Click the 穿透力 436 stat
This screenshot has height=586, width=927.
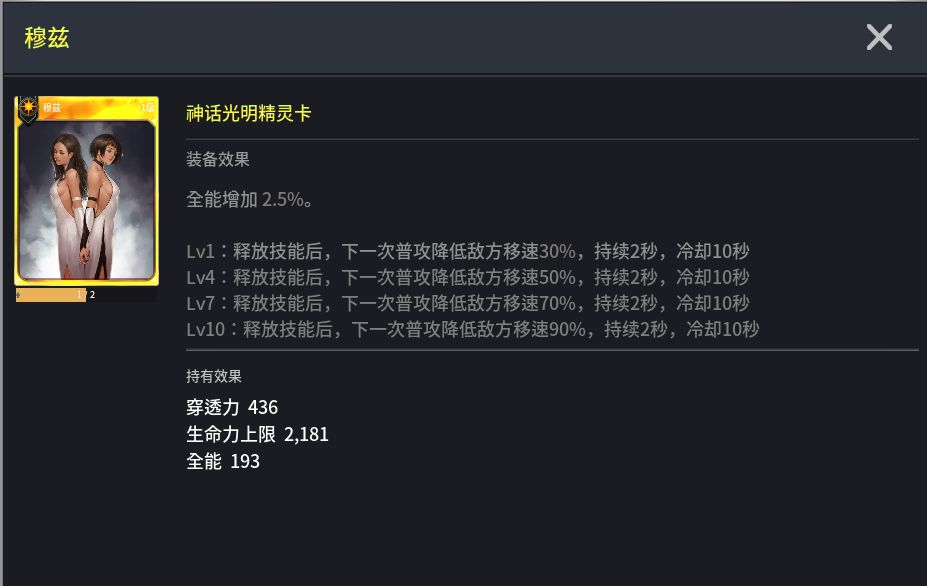232,407
